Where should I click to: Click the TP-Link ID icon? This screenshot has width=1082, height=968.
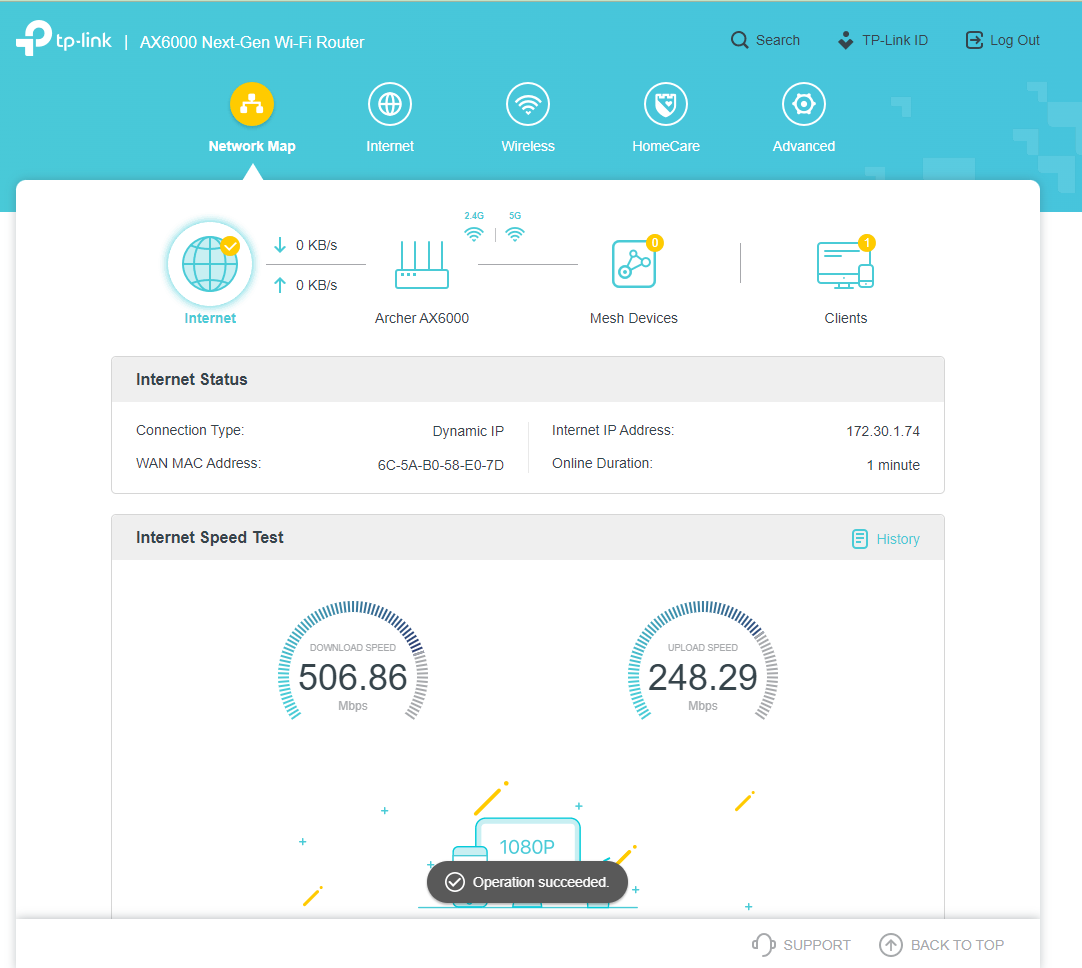coord(845,40)
